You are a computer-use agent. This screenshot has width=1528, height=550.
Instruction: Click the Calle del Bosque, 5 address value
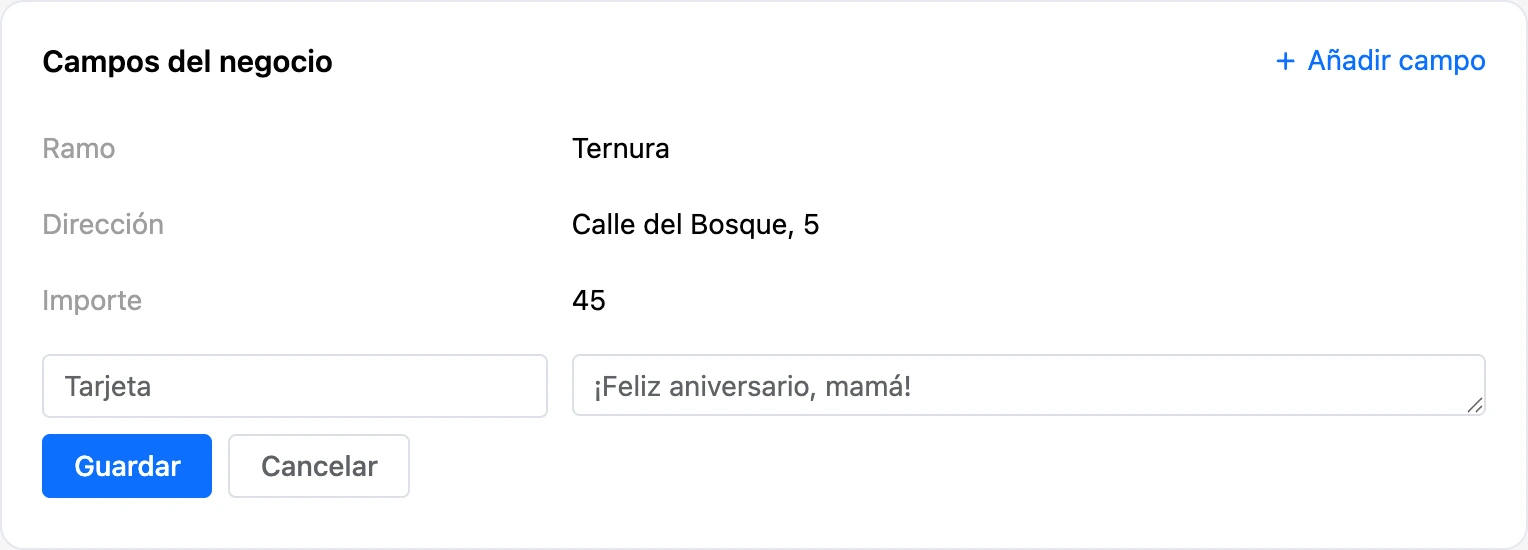click(696, 225)
